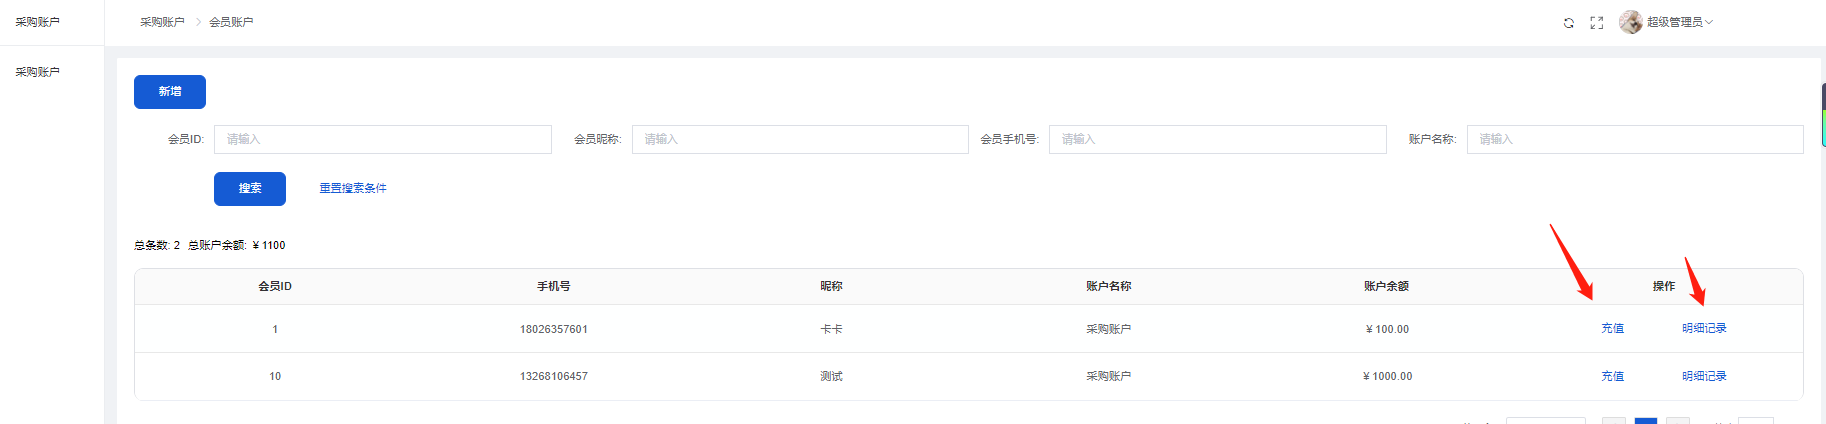Focus the 账户名称 input field
The image size is (1826, 424).
point(1634,139)
